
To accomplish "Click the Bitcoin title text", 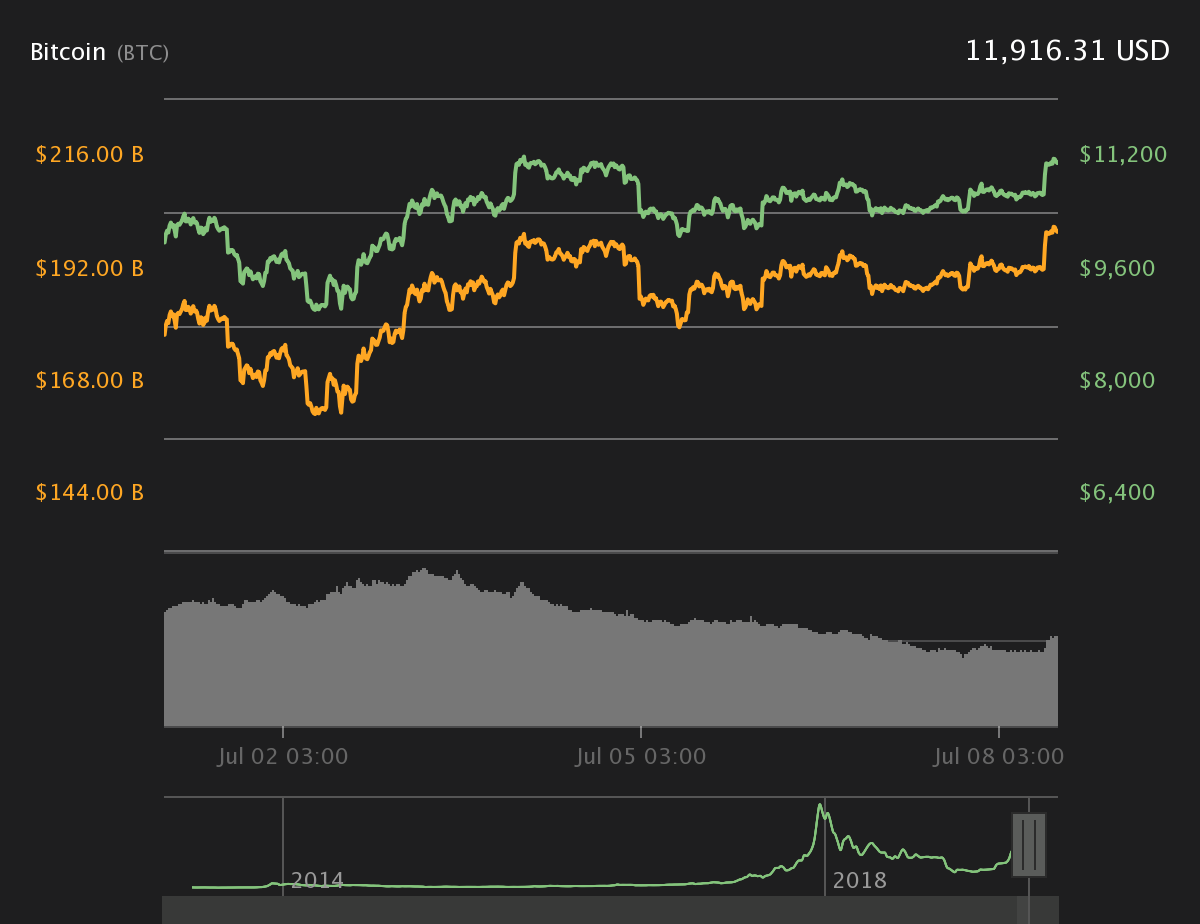I will (x=68, y=52).
